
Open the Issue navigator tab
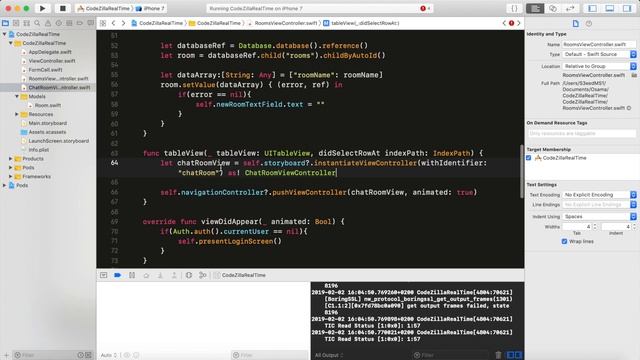[48, 23]
